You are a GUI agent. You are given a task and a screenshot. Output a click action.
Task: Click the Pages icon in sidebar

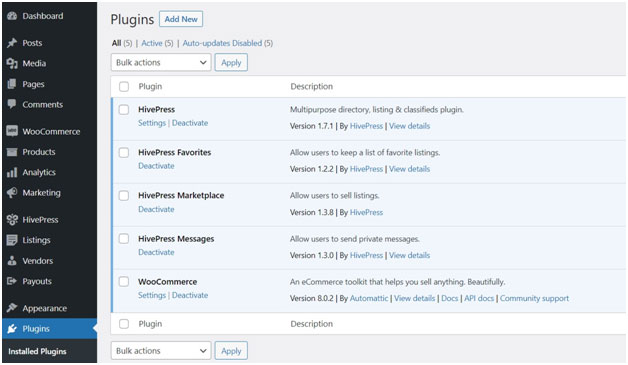12,84
